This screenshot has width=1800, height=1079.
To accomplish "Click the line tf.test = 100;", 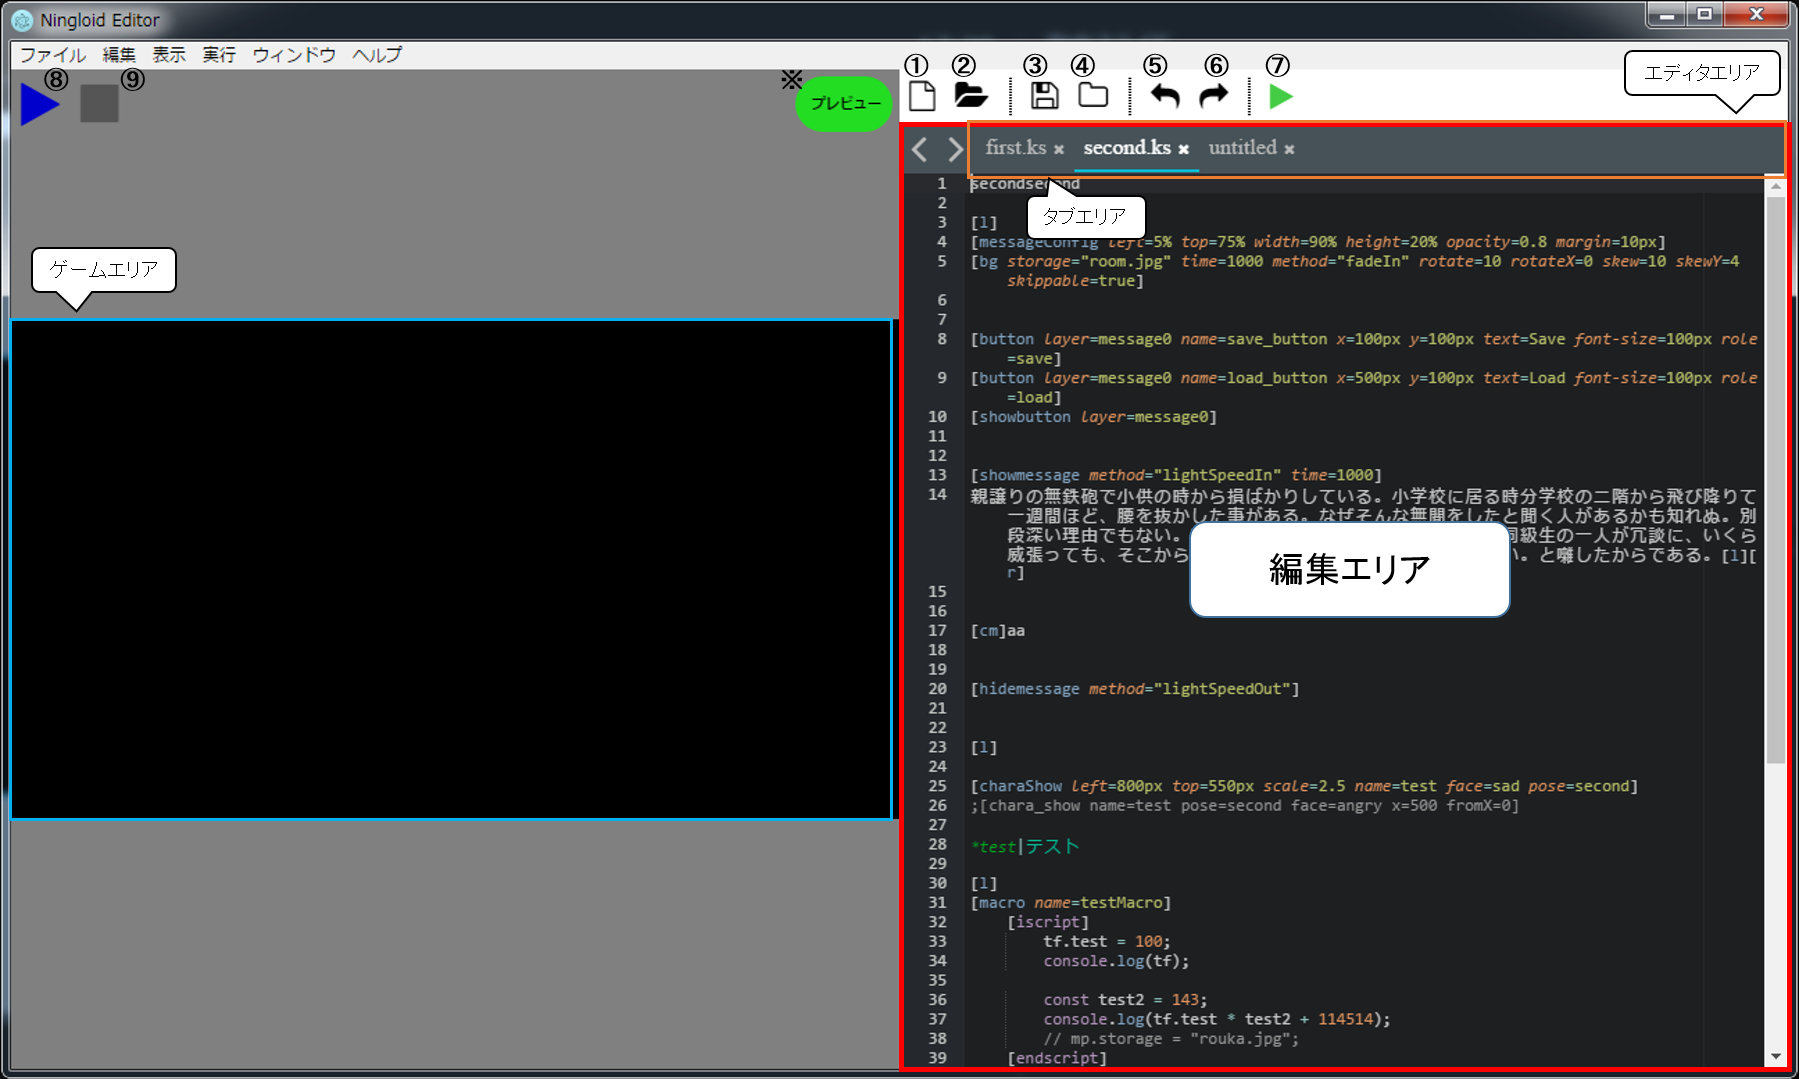I will pos(1106,942).
